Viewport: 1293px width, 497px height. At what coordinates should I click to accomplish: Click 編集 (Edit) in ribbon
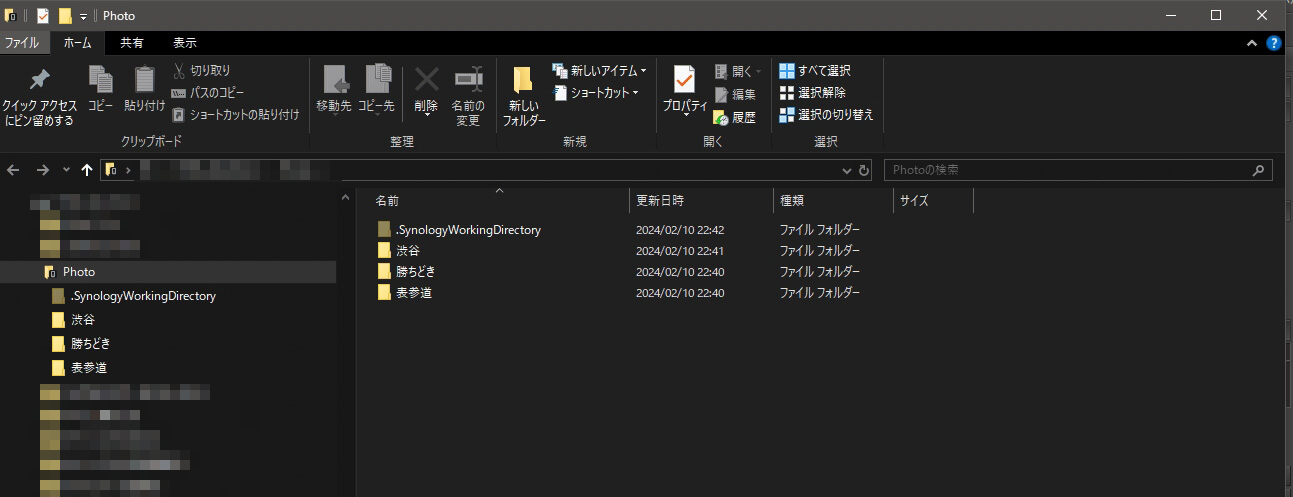pyautogui.click(x=735, y=94)
